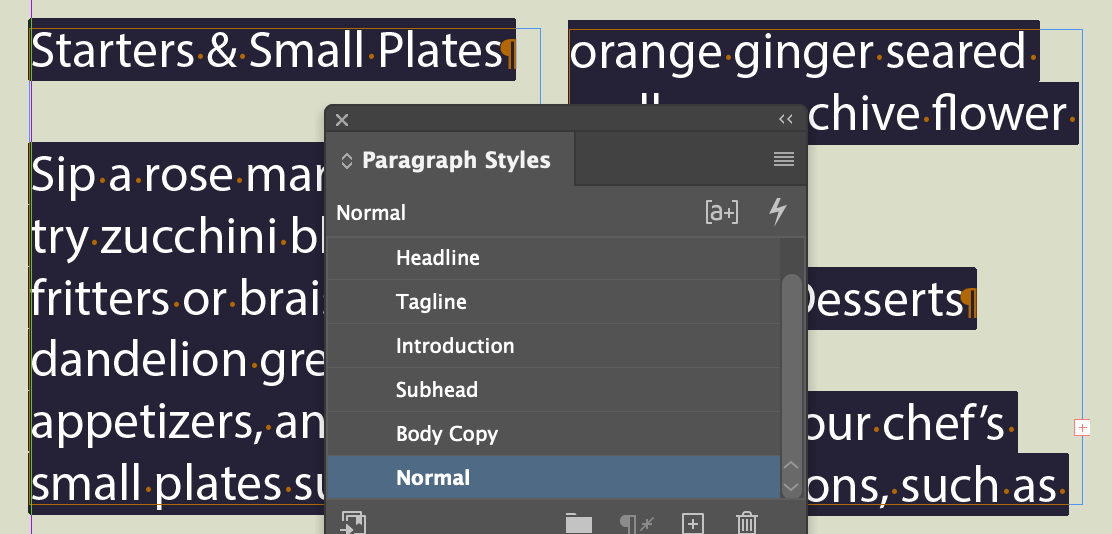Screen dimensions: 1112x534
Task: Open Quick Apply lightning bolt
Action: [x=778, y=211]
